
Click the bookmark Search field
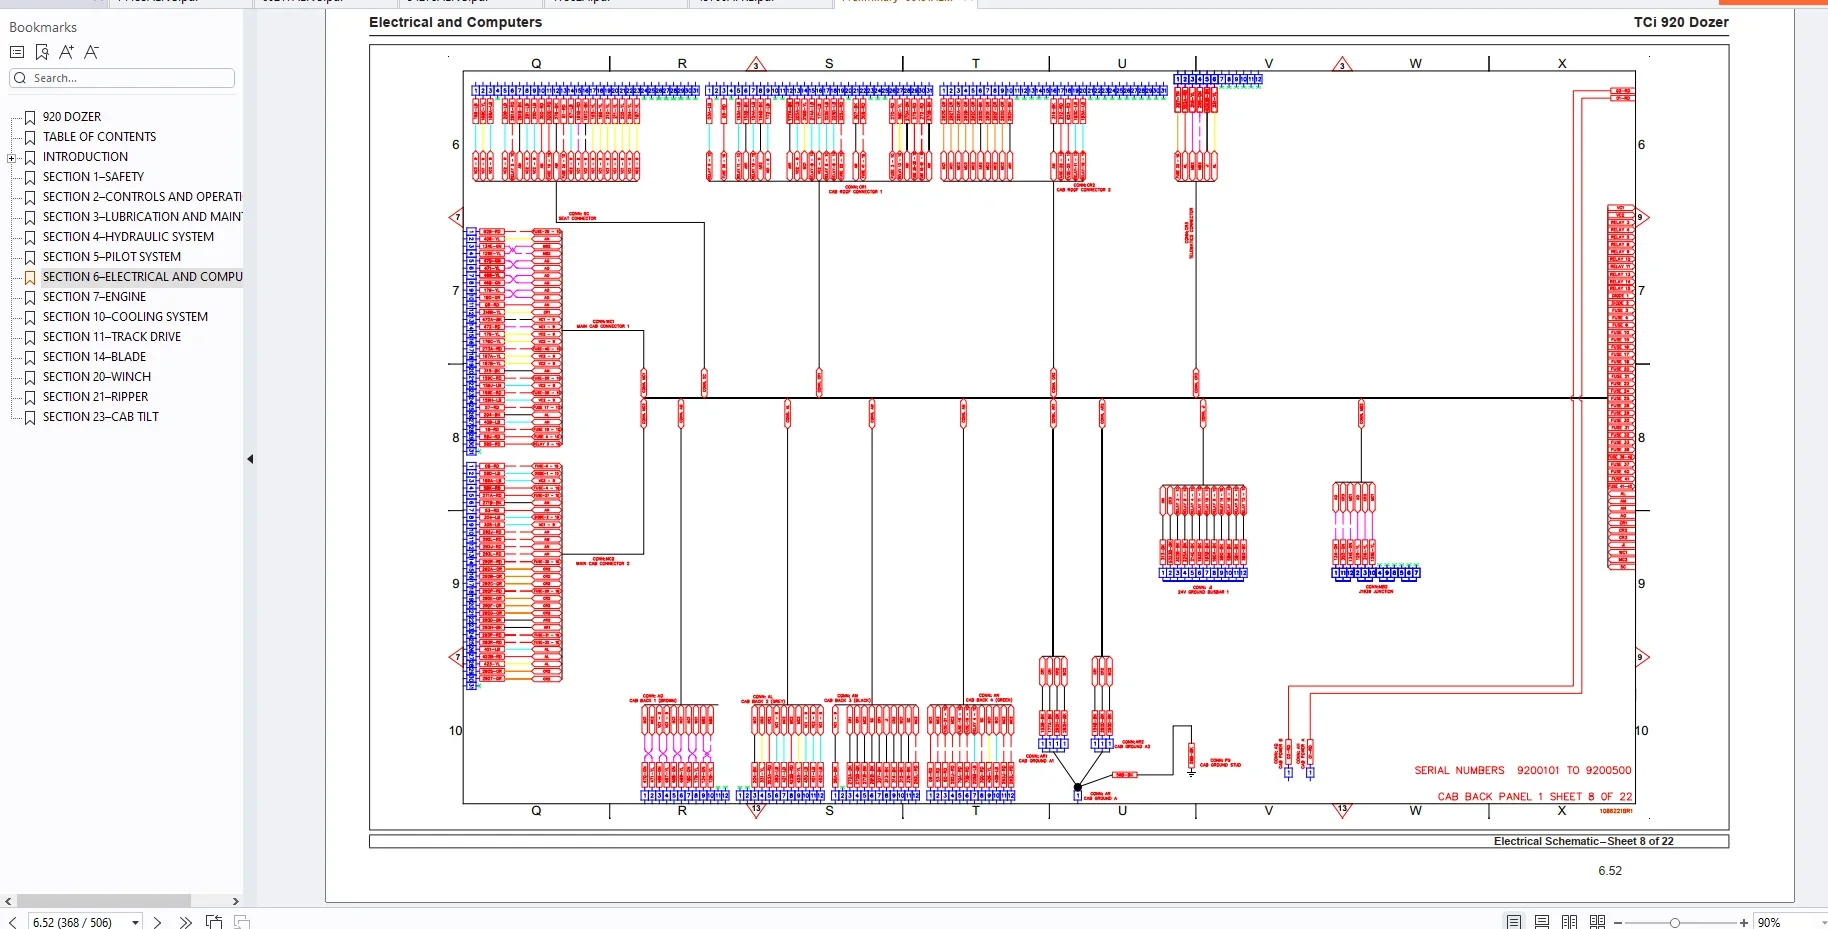click(x=122, y=78)
